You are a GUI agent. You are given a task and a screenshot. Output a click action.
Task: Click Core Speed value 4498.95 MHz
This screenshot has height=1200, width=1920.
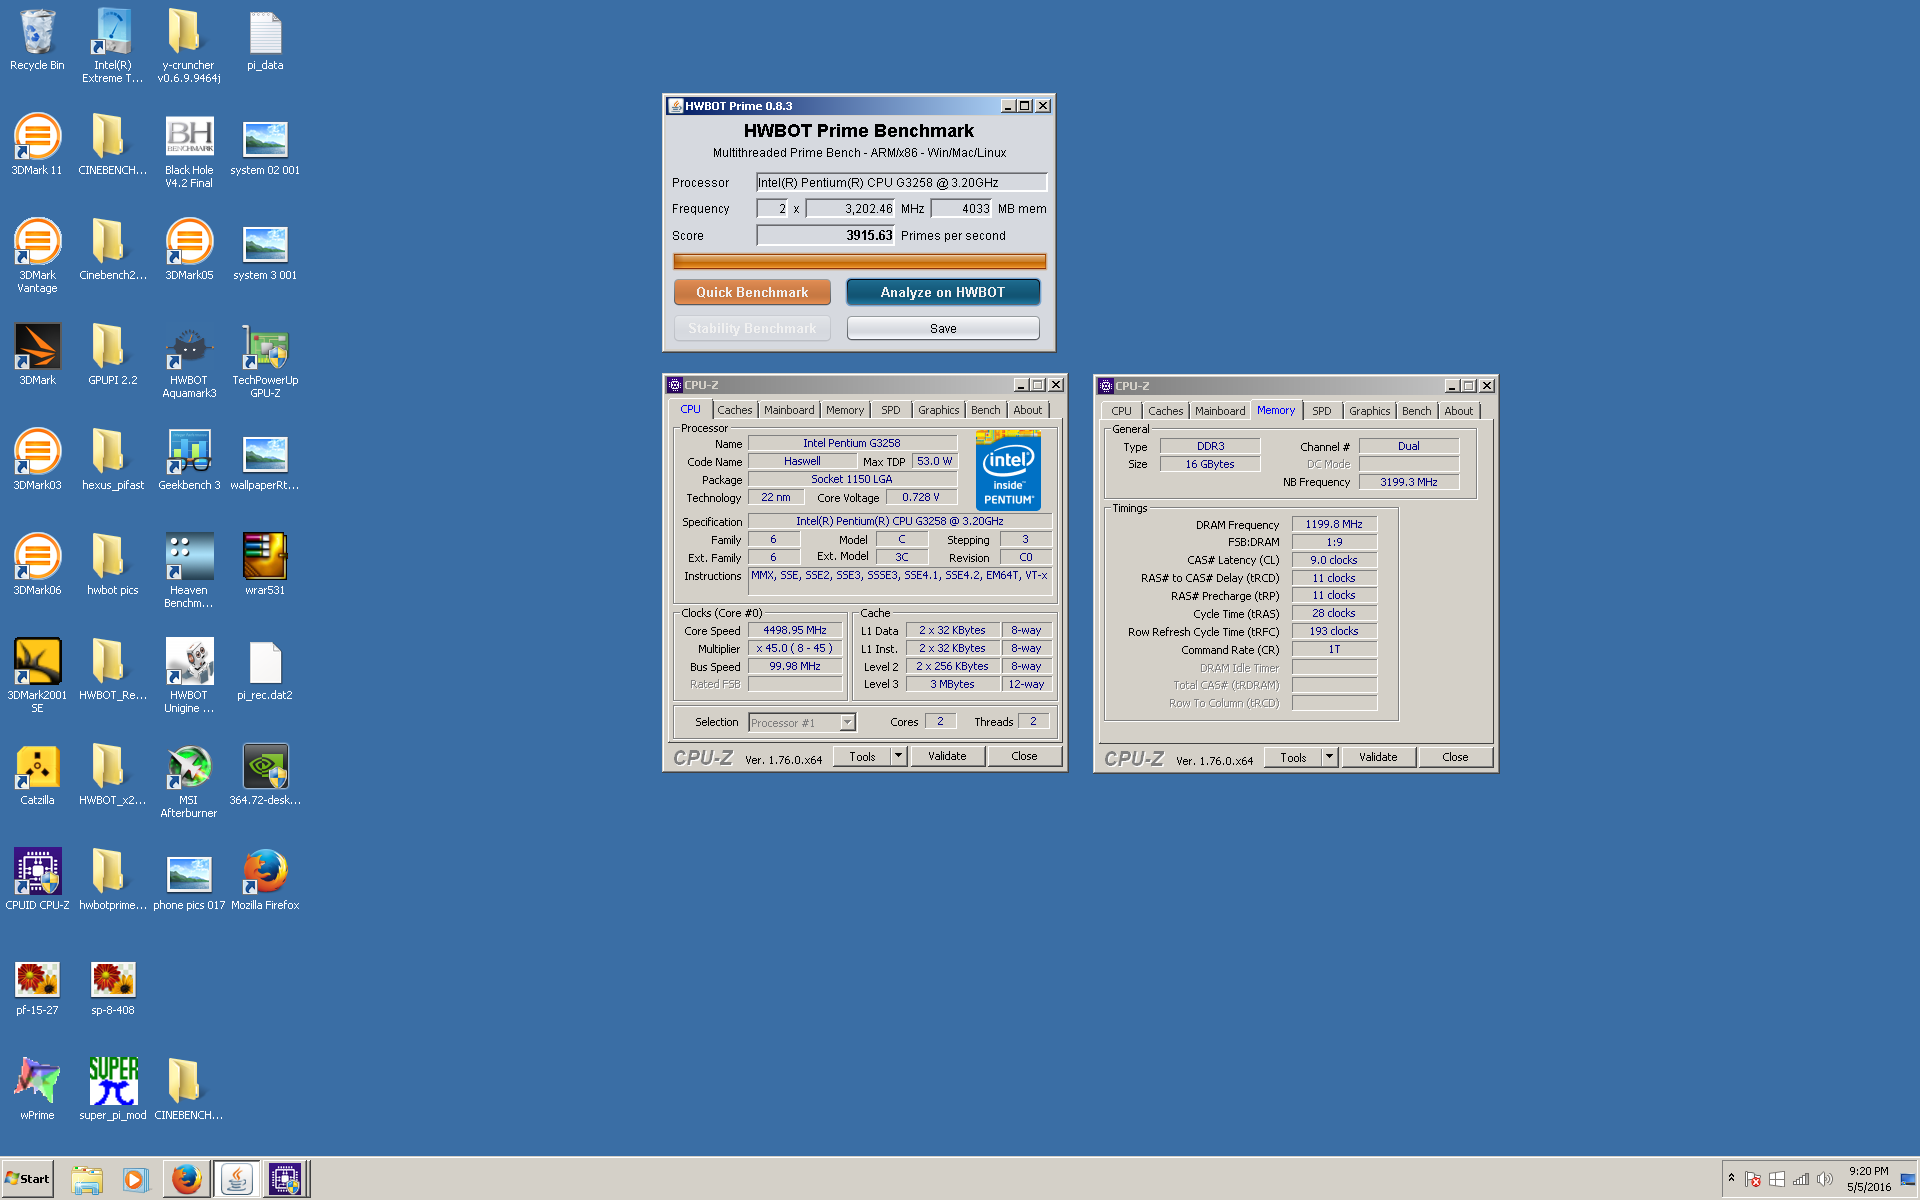pyautogui.click(x=795, y=630)
